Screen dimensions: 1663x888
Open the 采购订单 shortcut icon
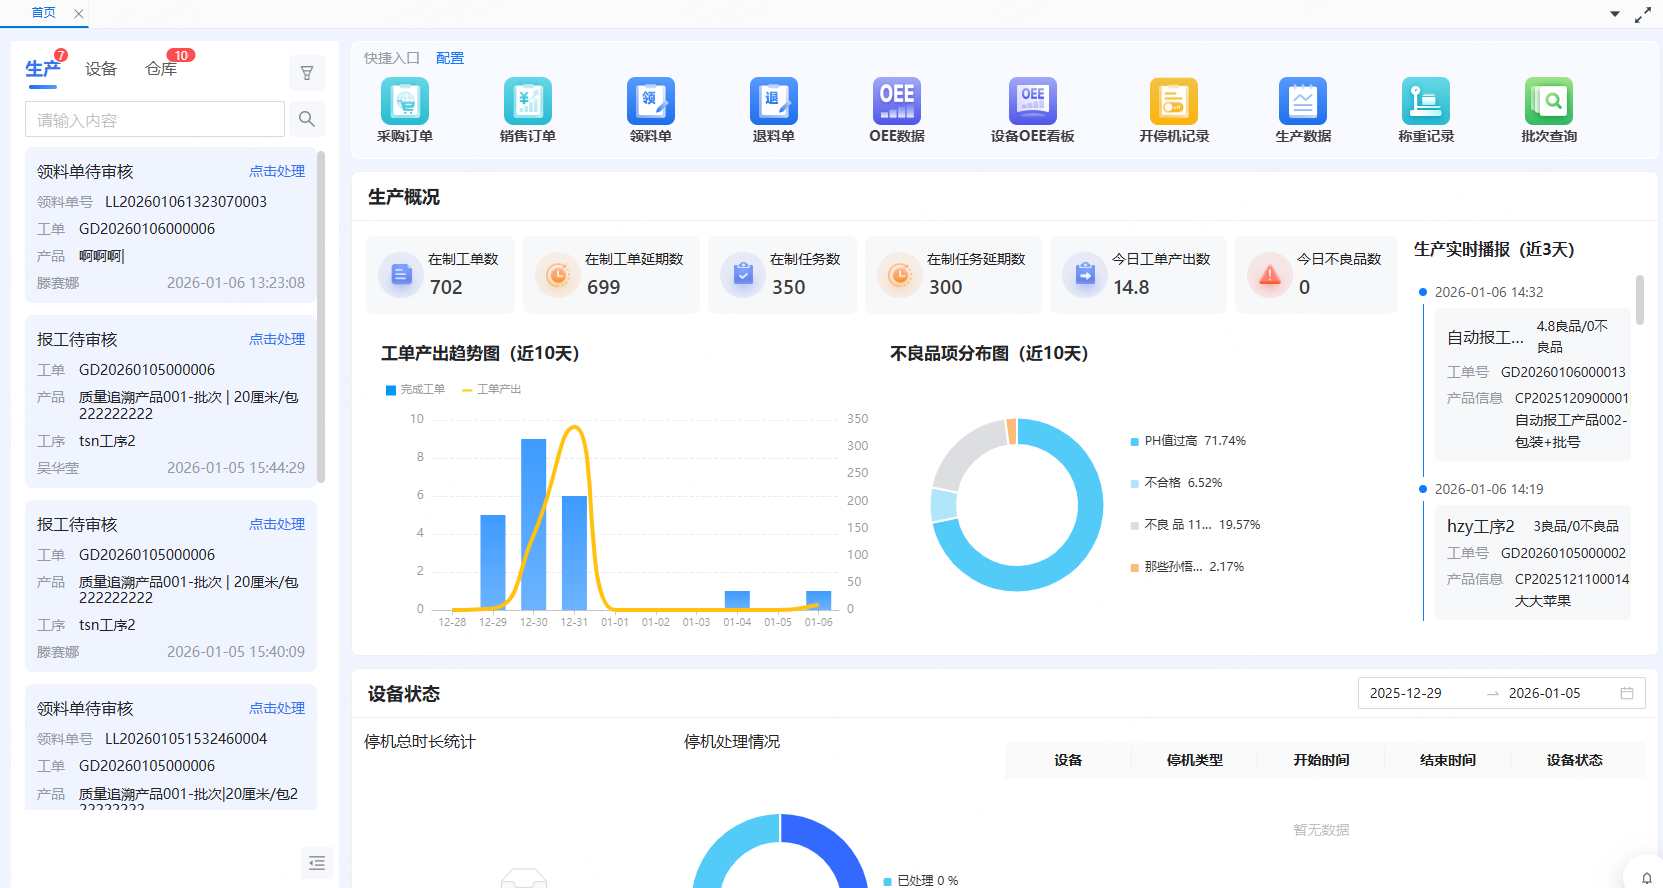tap(405, 101)
